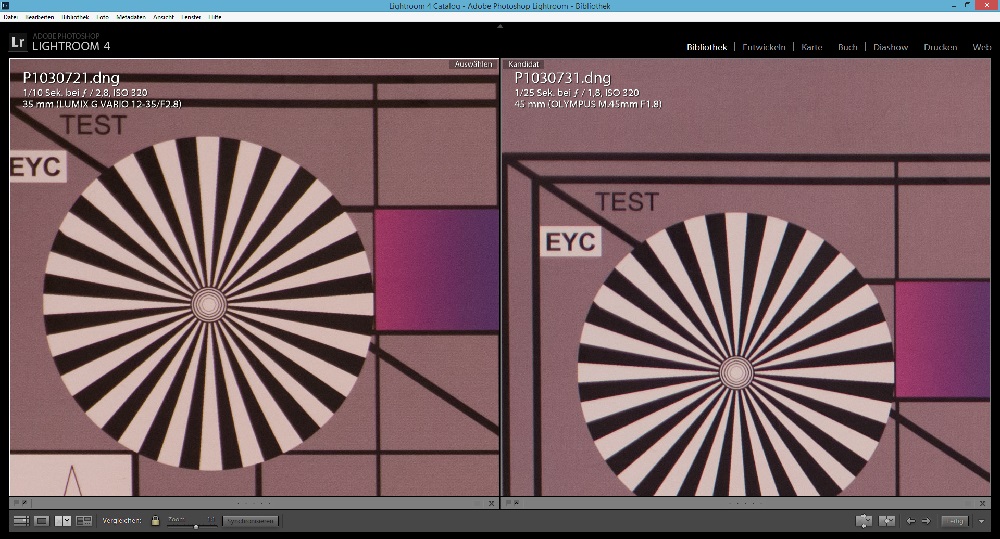Screen dimensions: 1000x539
Task: Toggle flag under left Auswählen image
Action: pyautogui.click(x=17, y=503)
